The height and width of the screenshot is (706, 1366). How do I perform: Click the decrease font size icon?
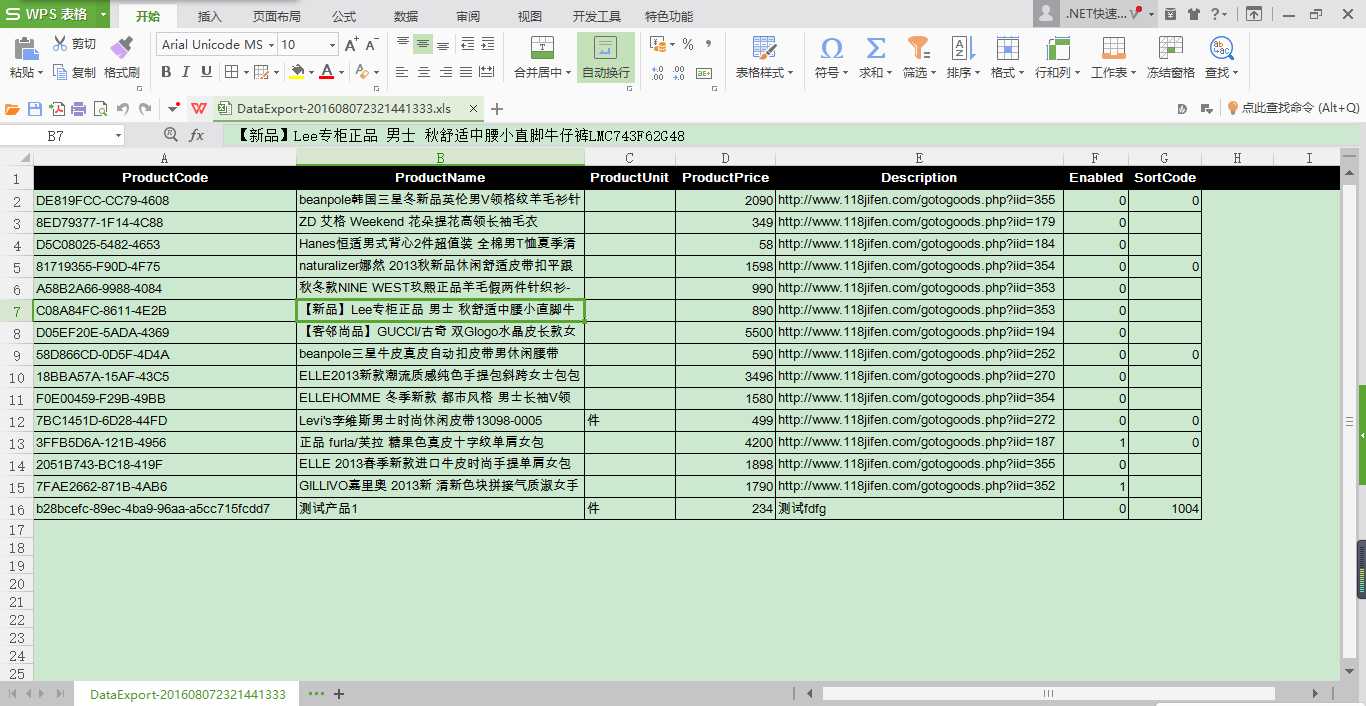372,45
